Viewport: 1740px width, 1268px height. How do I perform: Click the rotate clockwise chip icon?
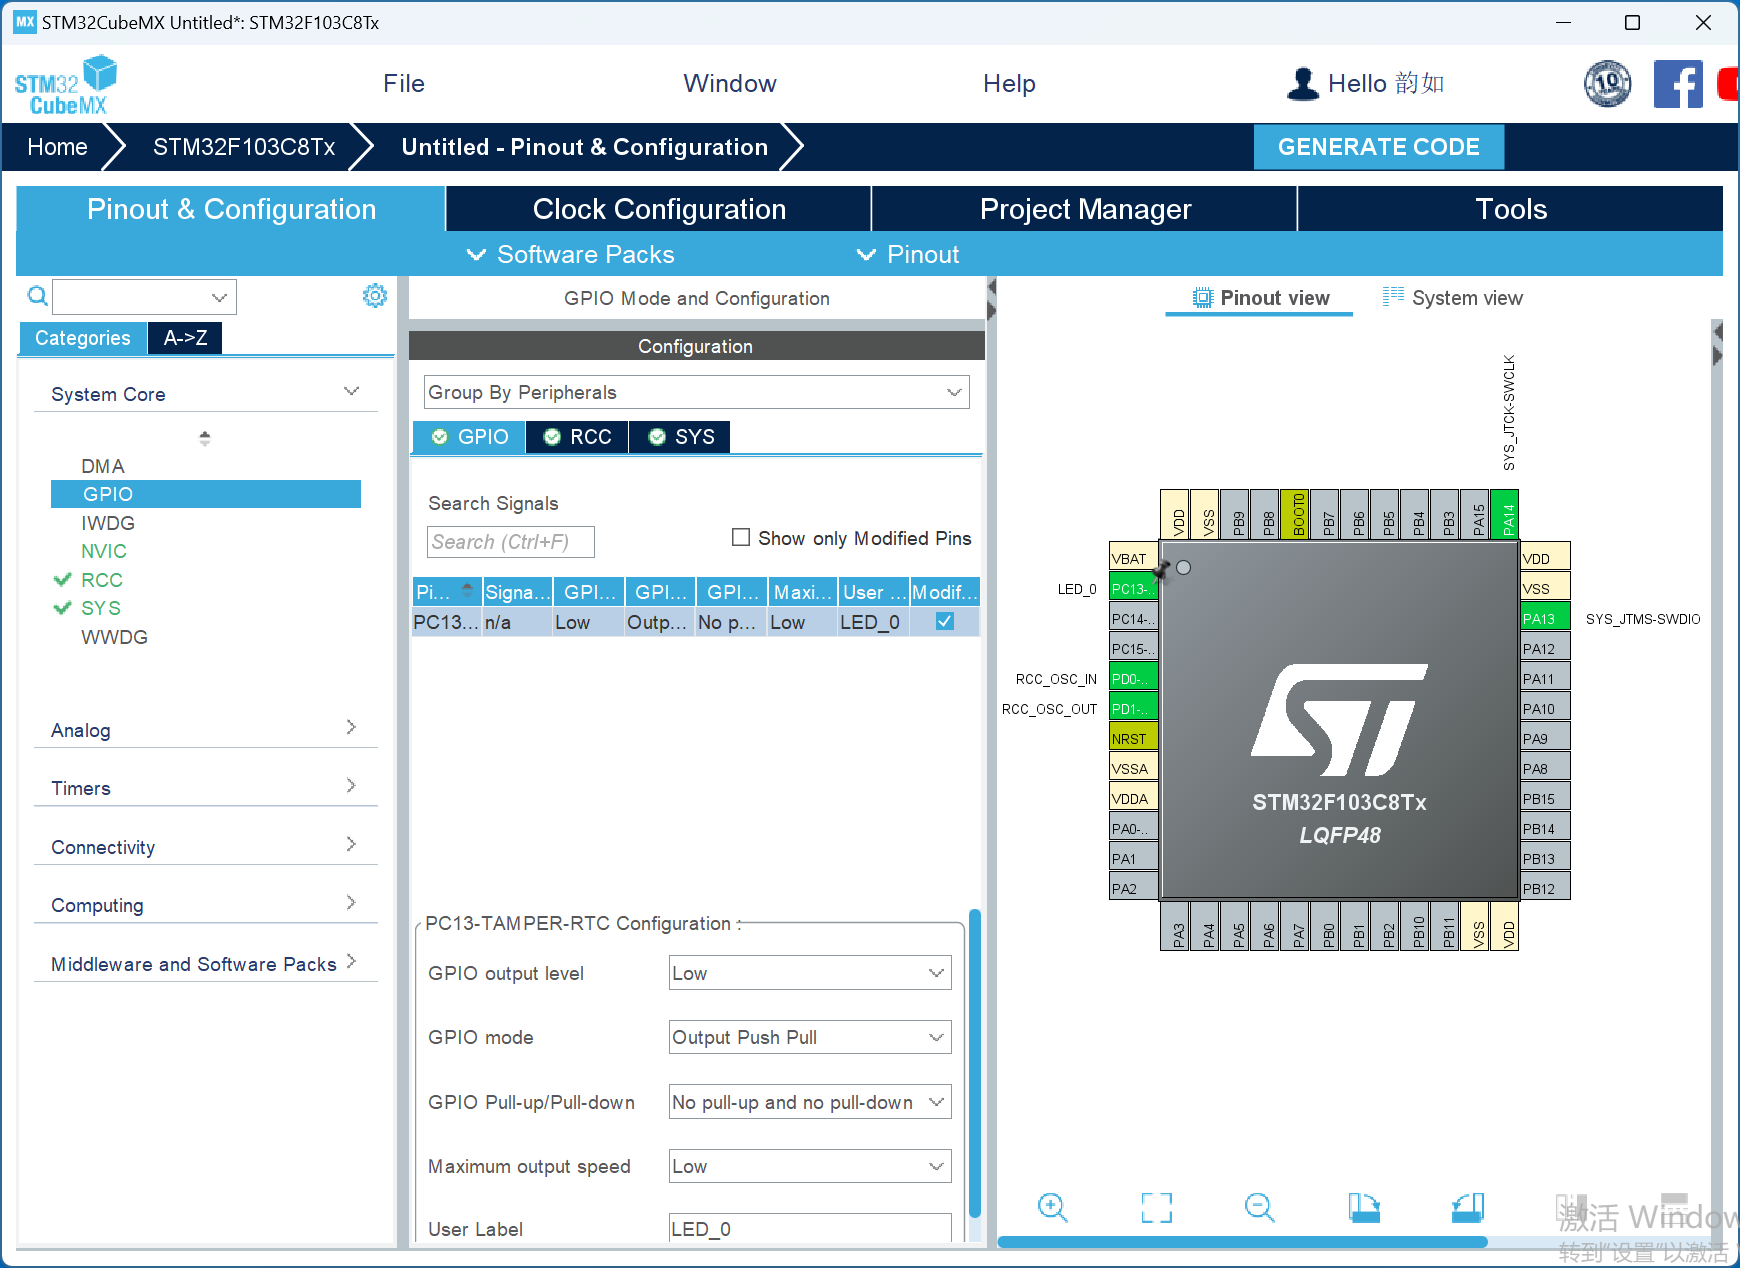1364,1207
